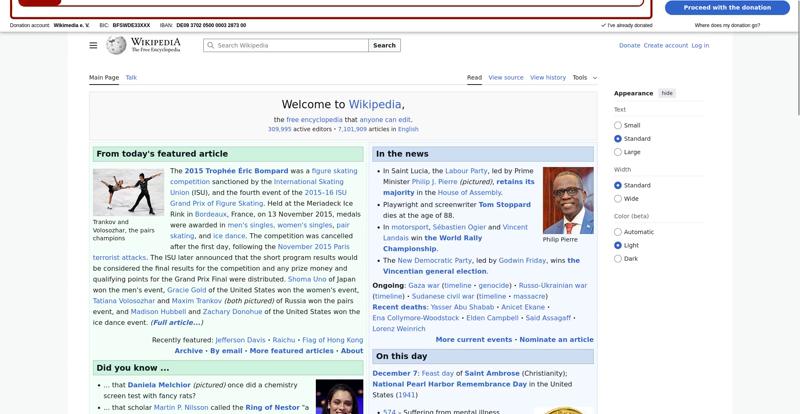Open the Philip Pierre portrait image
Image resolution: width=800 pixels, height=414 pixels.
(567, 200)
